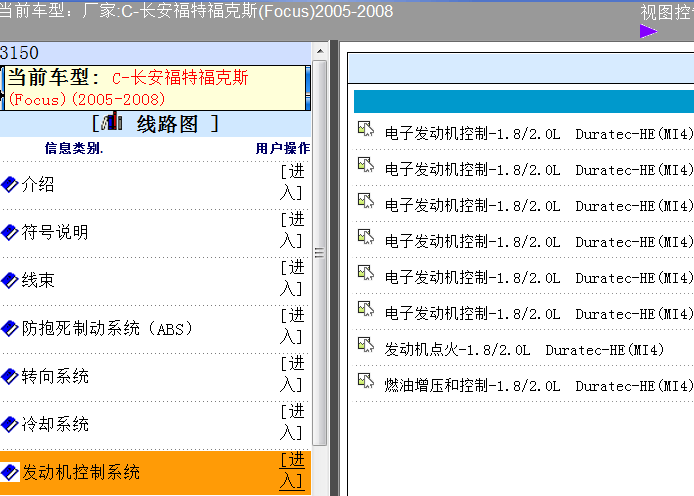Select the 冷却系统 category row
The image size is (694, 496).
[155, 425]
